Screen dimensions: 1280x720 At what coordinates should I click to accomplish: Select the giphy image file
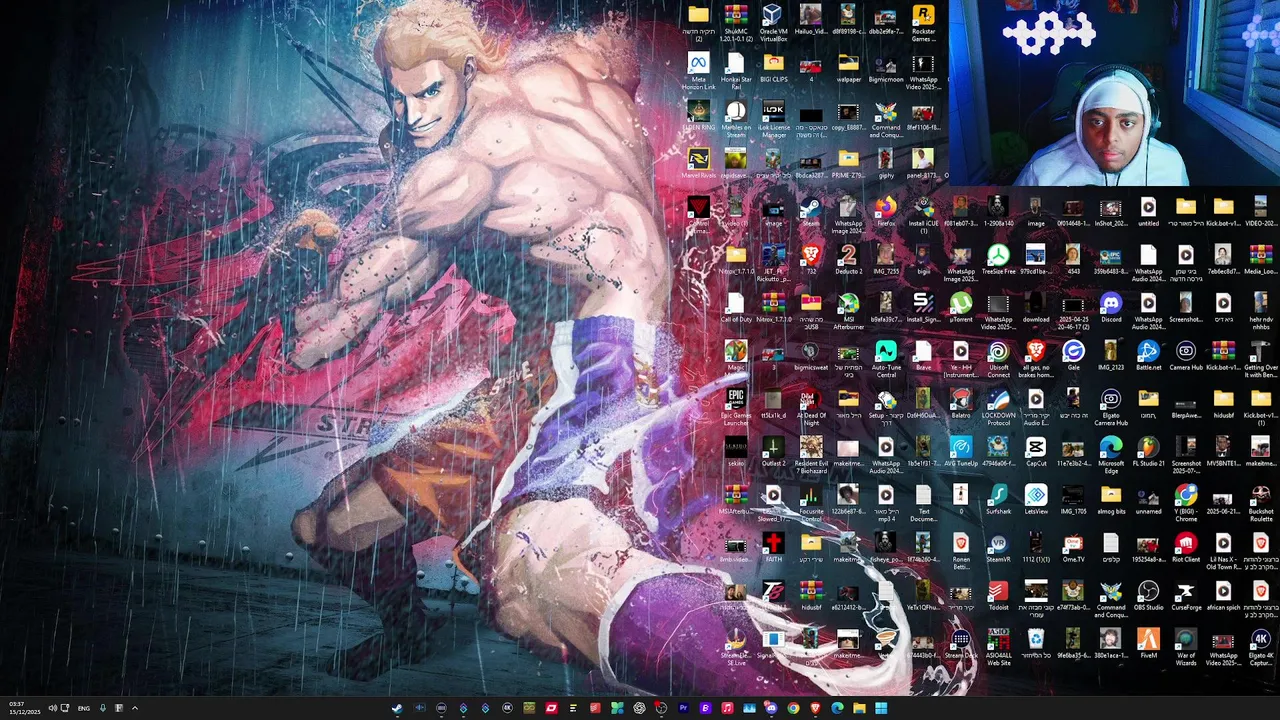886,164
